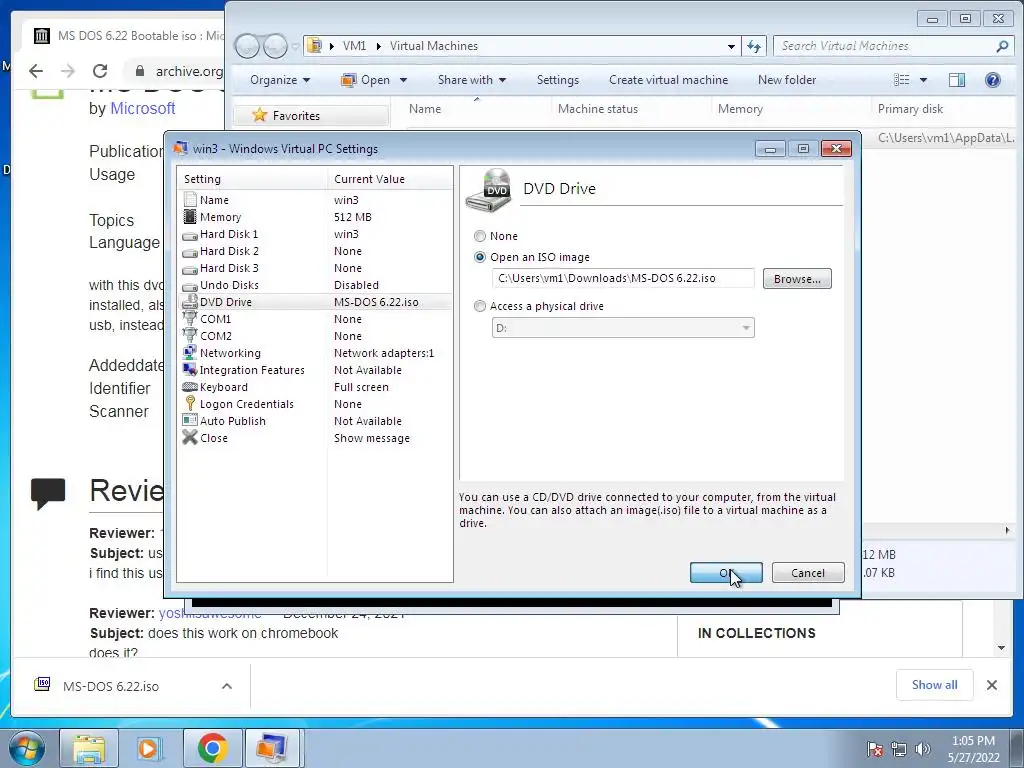Image resolution: width=1024 pixels, height=768 pixels.
Task: Open File Explorer from taskbar
Action: (89, 748)
